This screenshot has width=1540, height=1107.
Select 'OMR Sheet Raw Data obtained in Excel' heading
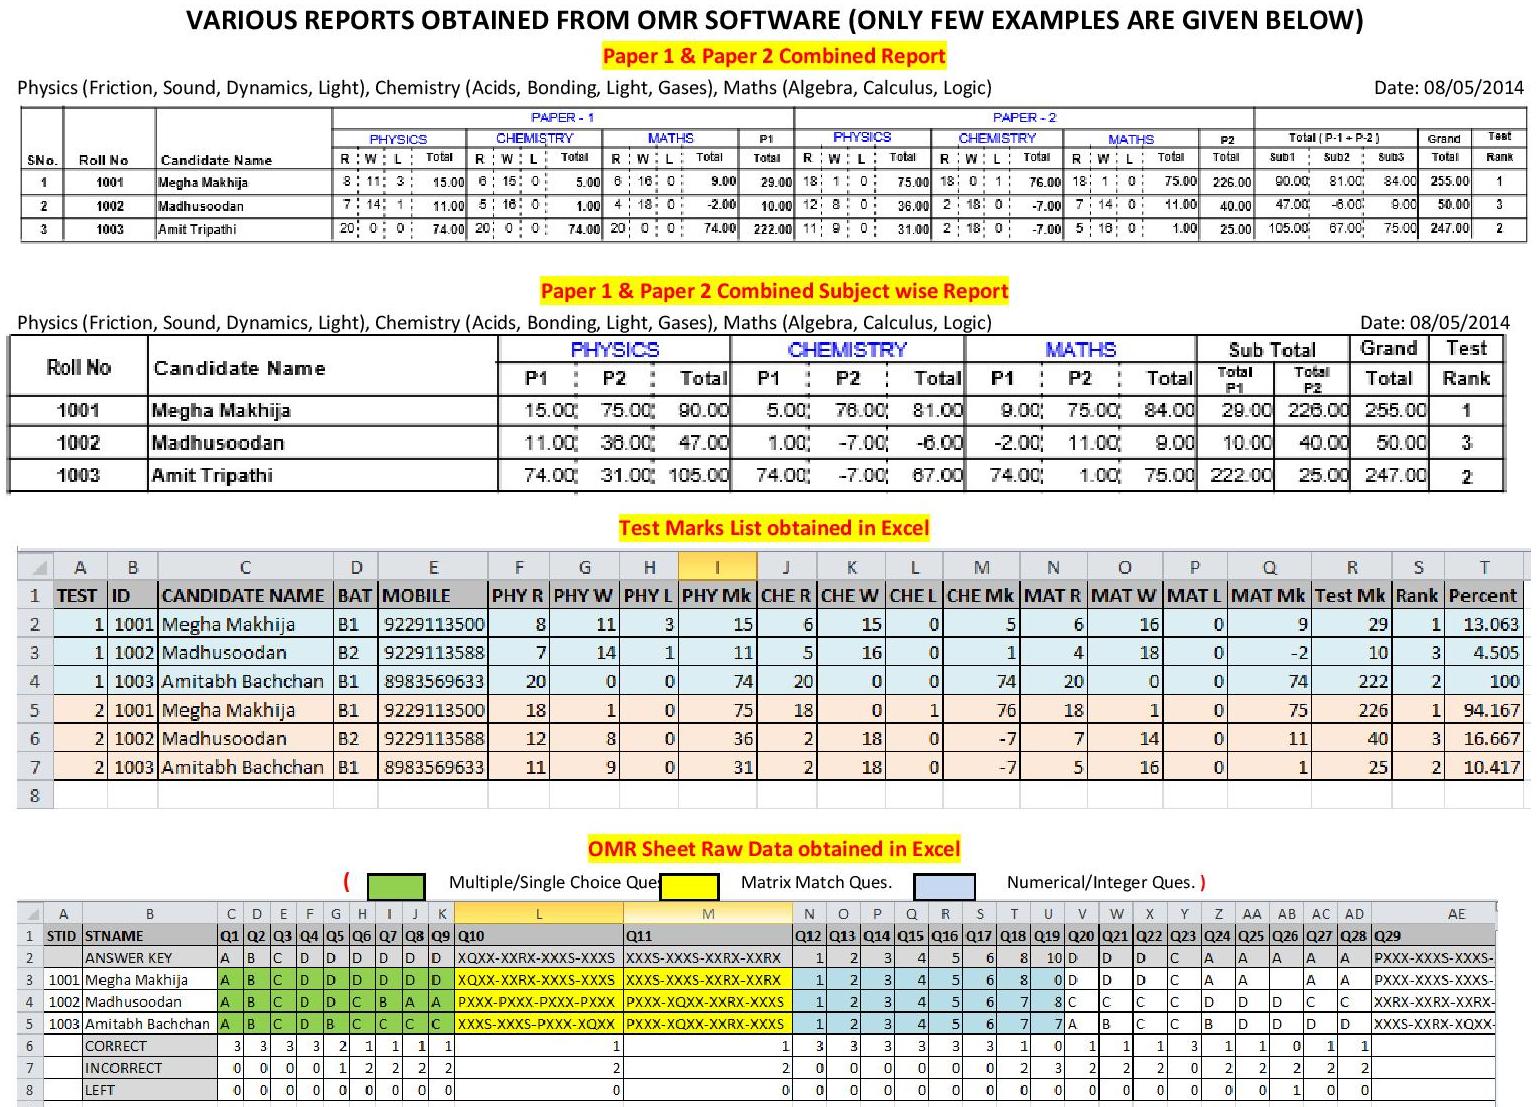pyautogui.click(x=774, y=849)
